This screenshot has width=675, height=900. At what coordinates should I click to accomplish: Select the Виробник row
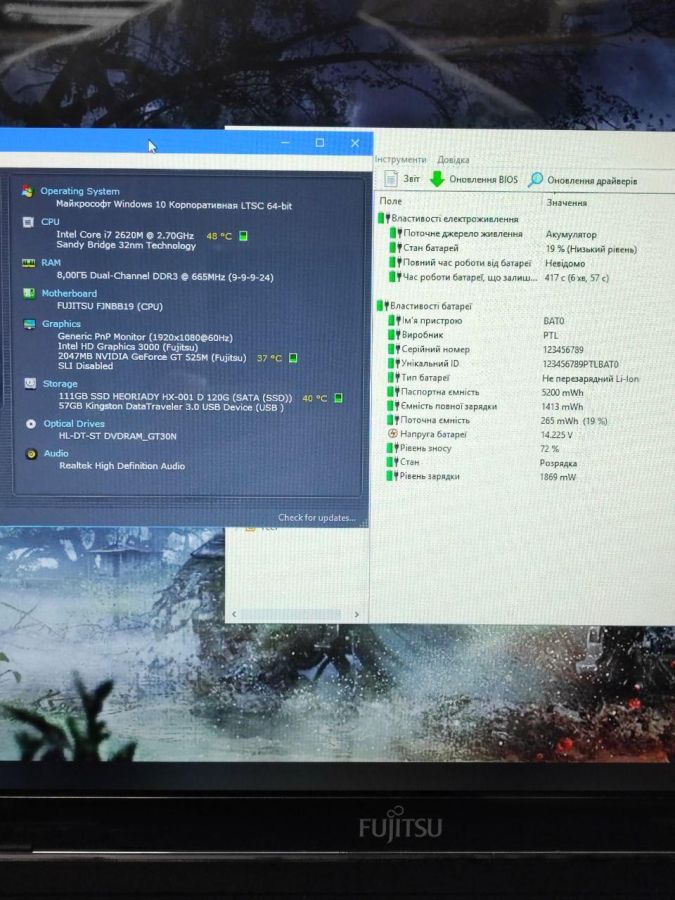pos(474,335)
